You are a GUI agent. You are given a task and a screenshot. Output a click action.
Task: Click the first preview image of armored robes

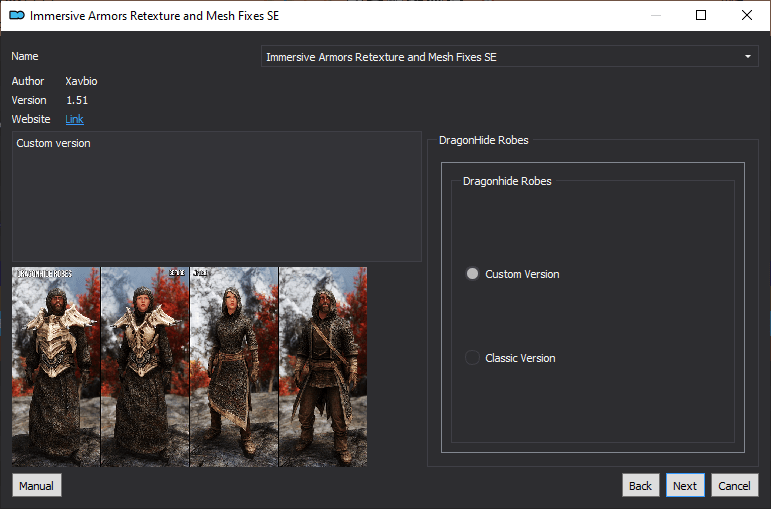click(56, 366)
